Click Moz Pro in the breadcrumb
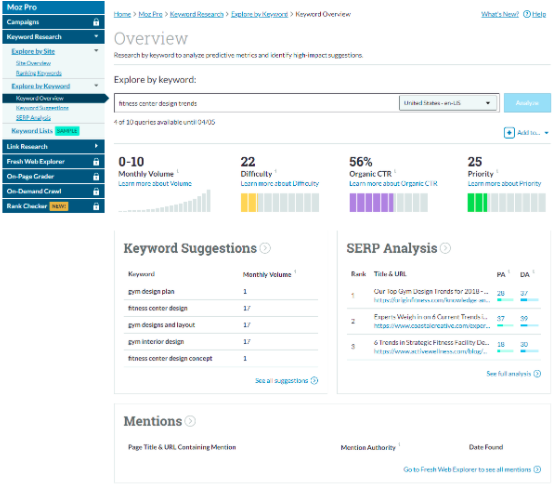552x485 pixels. pos(150,14)
